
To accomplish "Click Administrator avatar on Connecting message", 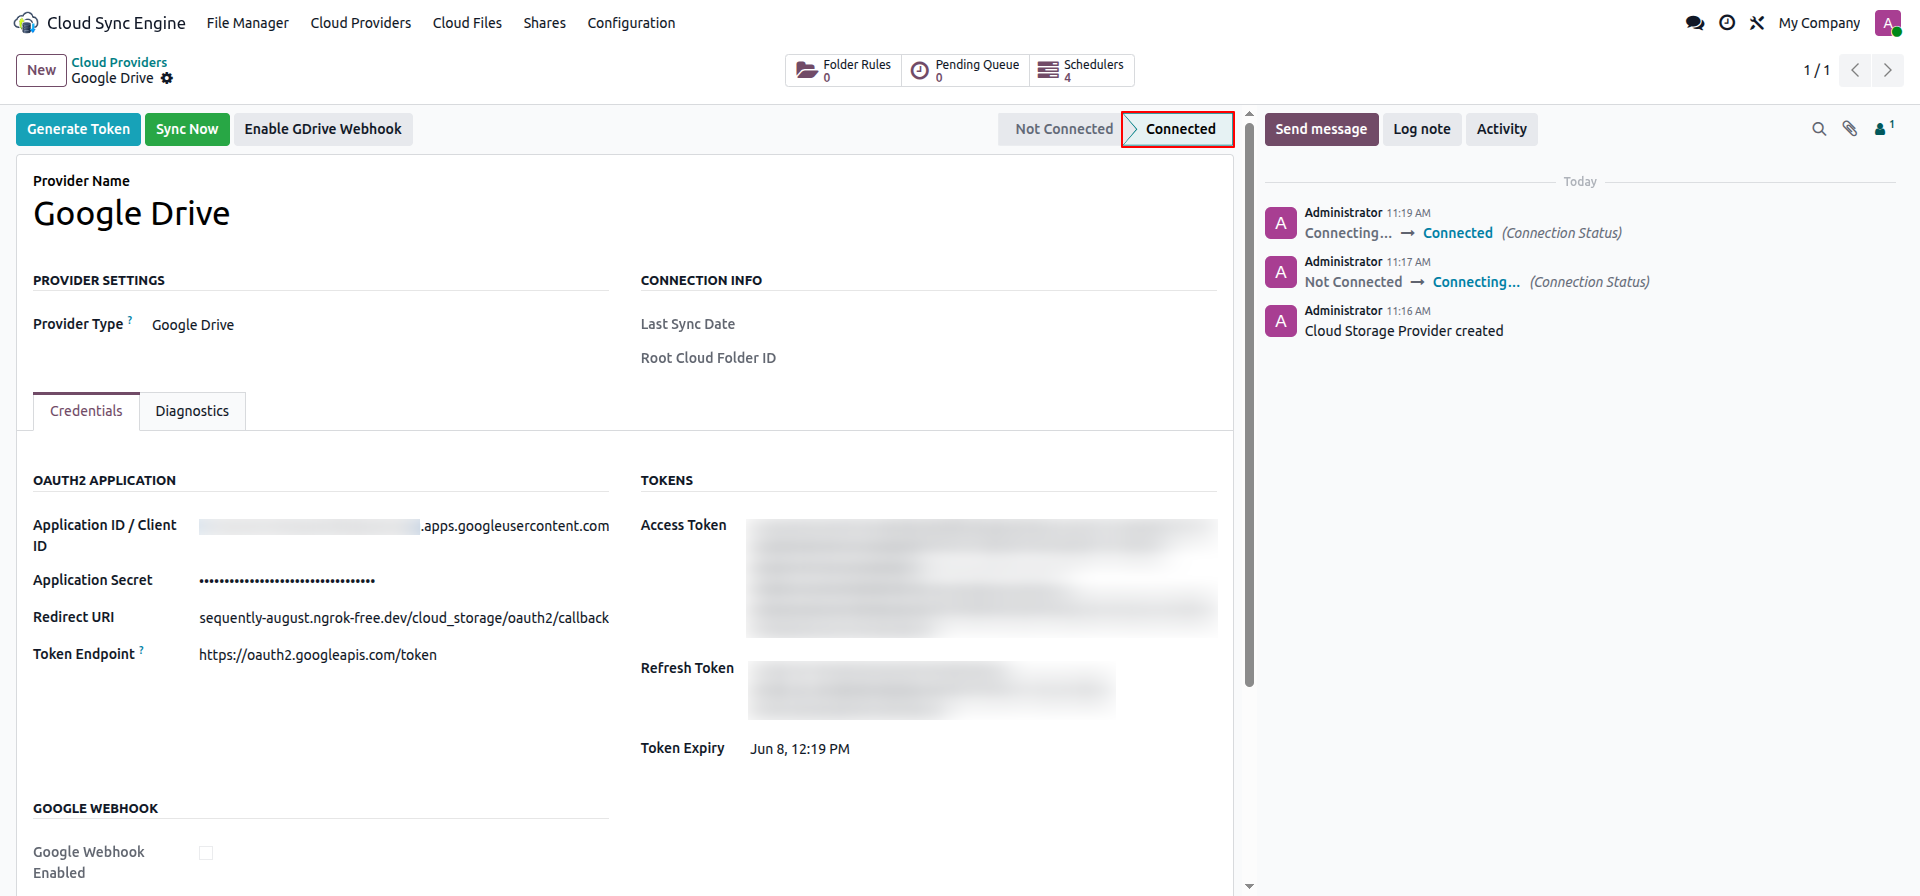I will point(1281,272).
